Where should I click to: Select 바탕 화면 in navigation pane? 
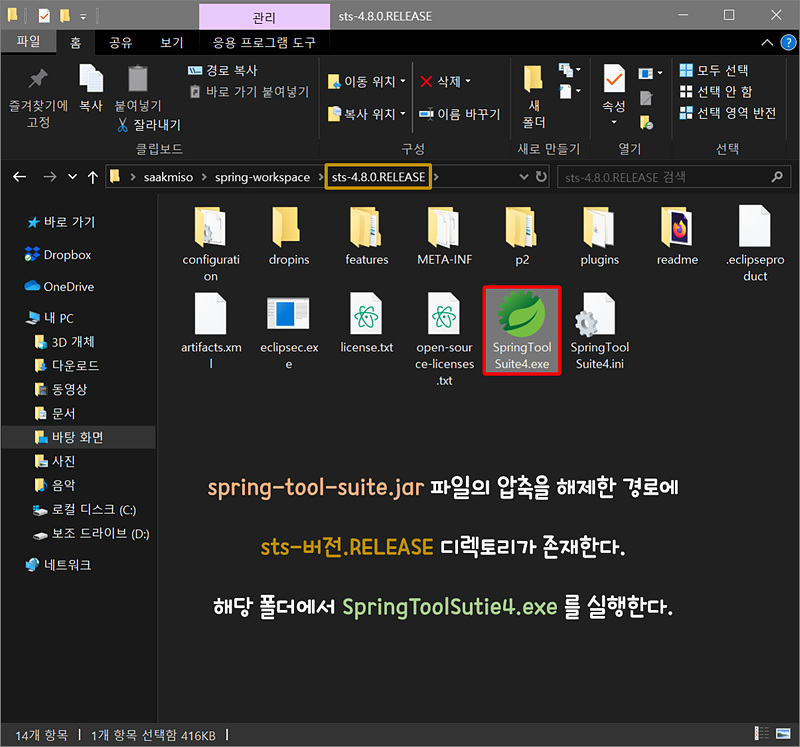78,437
